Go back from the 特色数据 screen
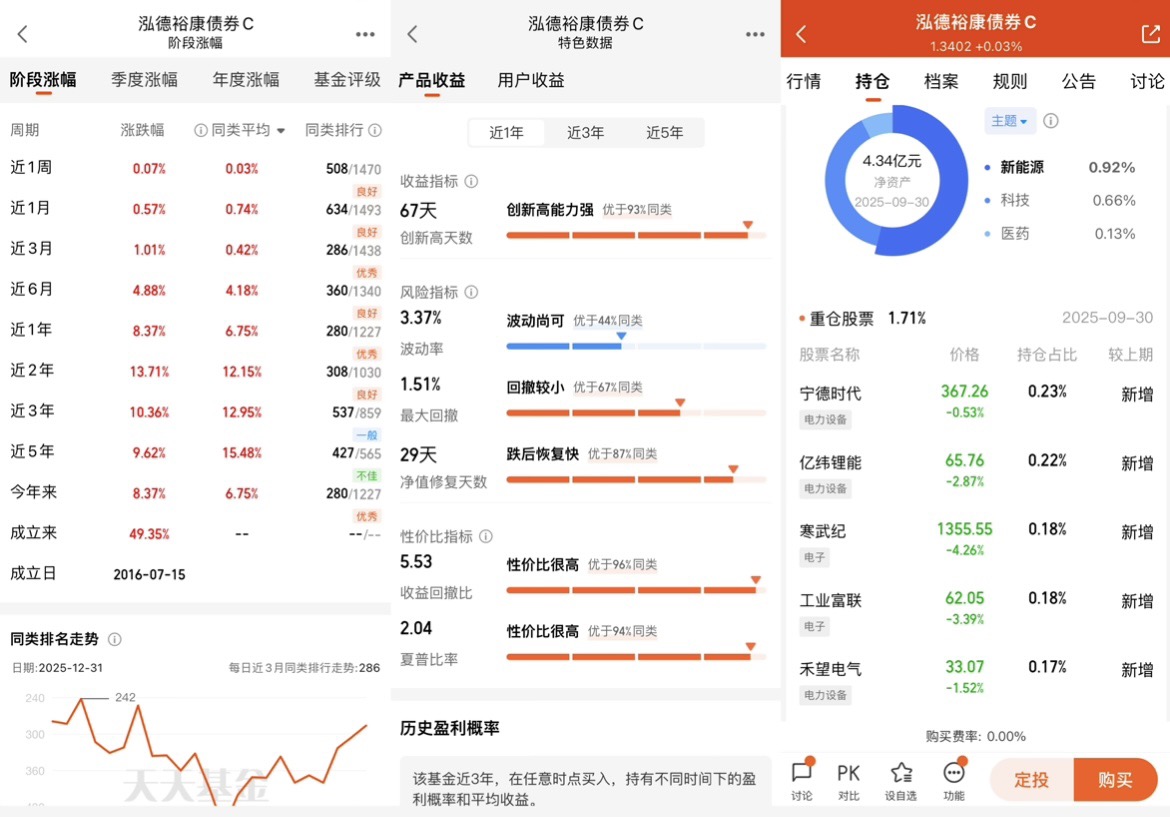Image resolution: width=1170 pixels, height=817 pixels. coord(413,34)
